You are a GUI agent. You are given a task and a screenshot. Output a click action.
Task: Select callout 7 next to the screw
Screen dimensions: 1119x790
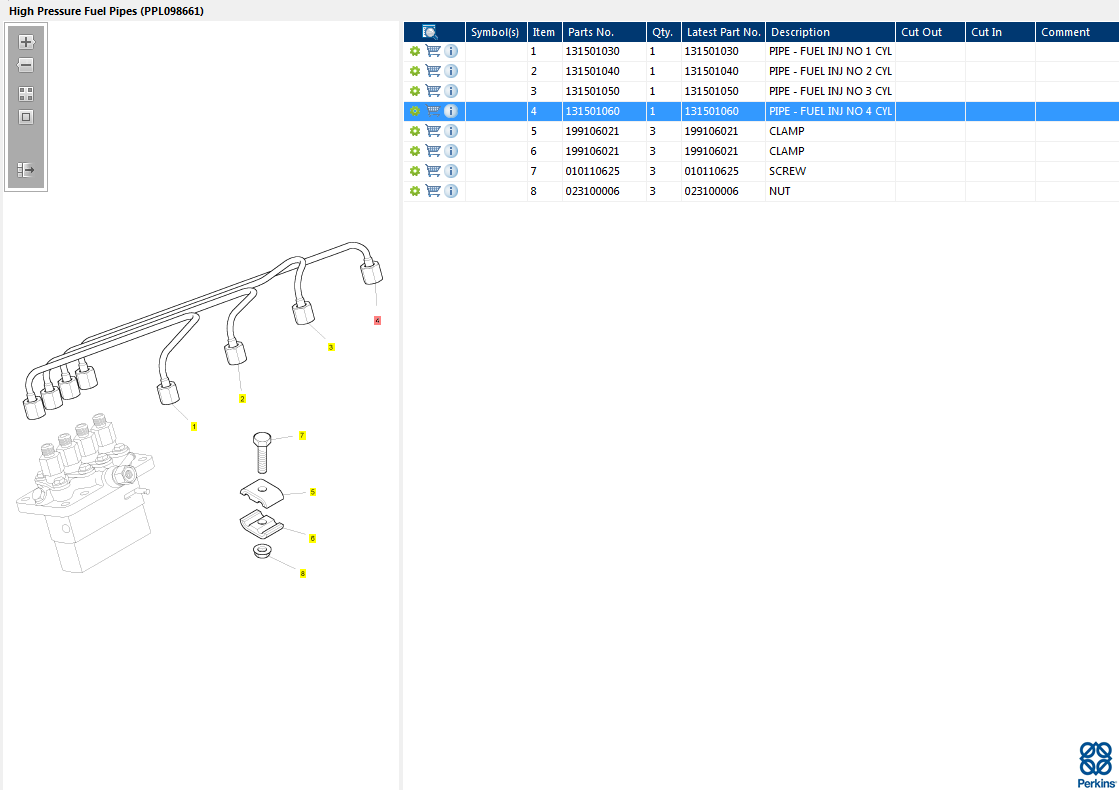(x=303, y=435)
